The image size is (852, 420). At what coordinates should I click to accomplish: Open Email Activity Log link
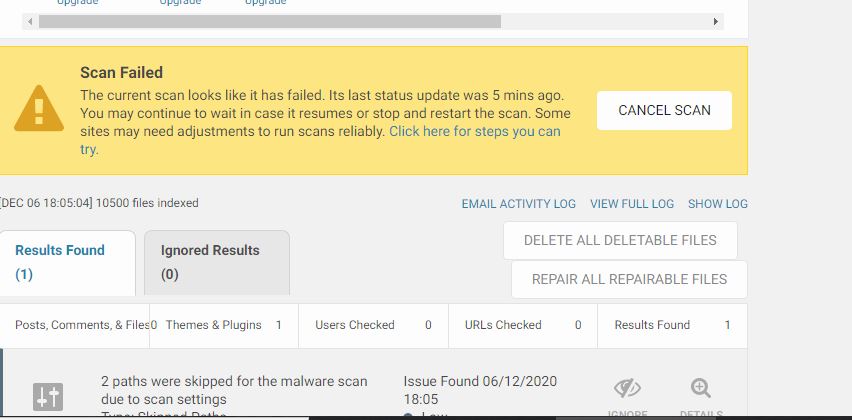[518, 203]
